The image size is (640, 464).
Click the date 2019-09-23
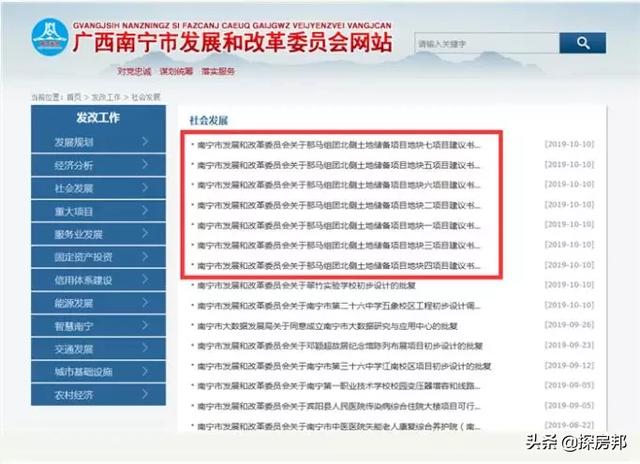pyautogui.click(x=569, y=345)
